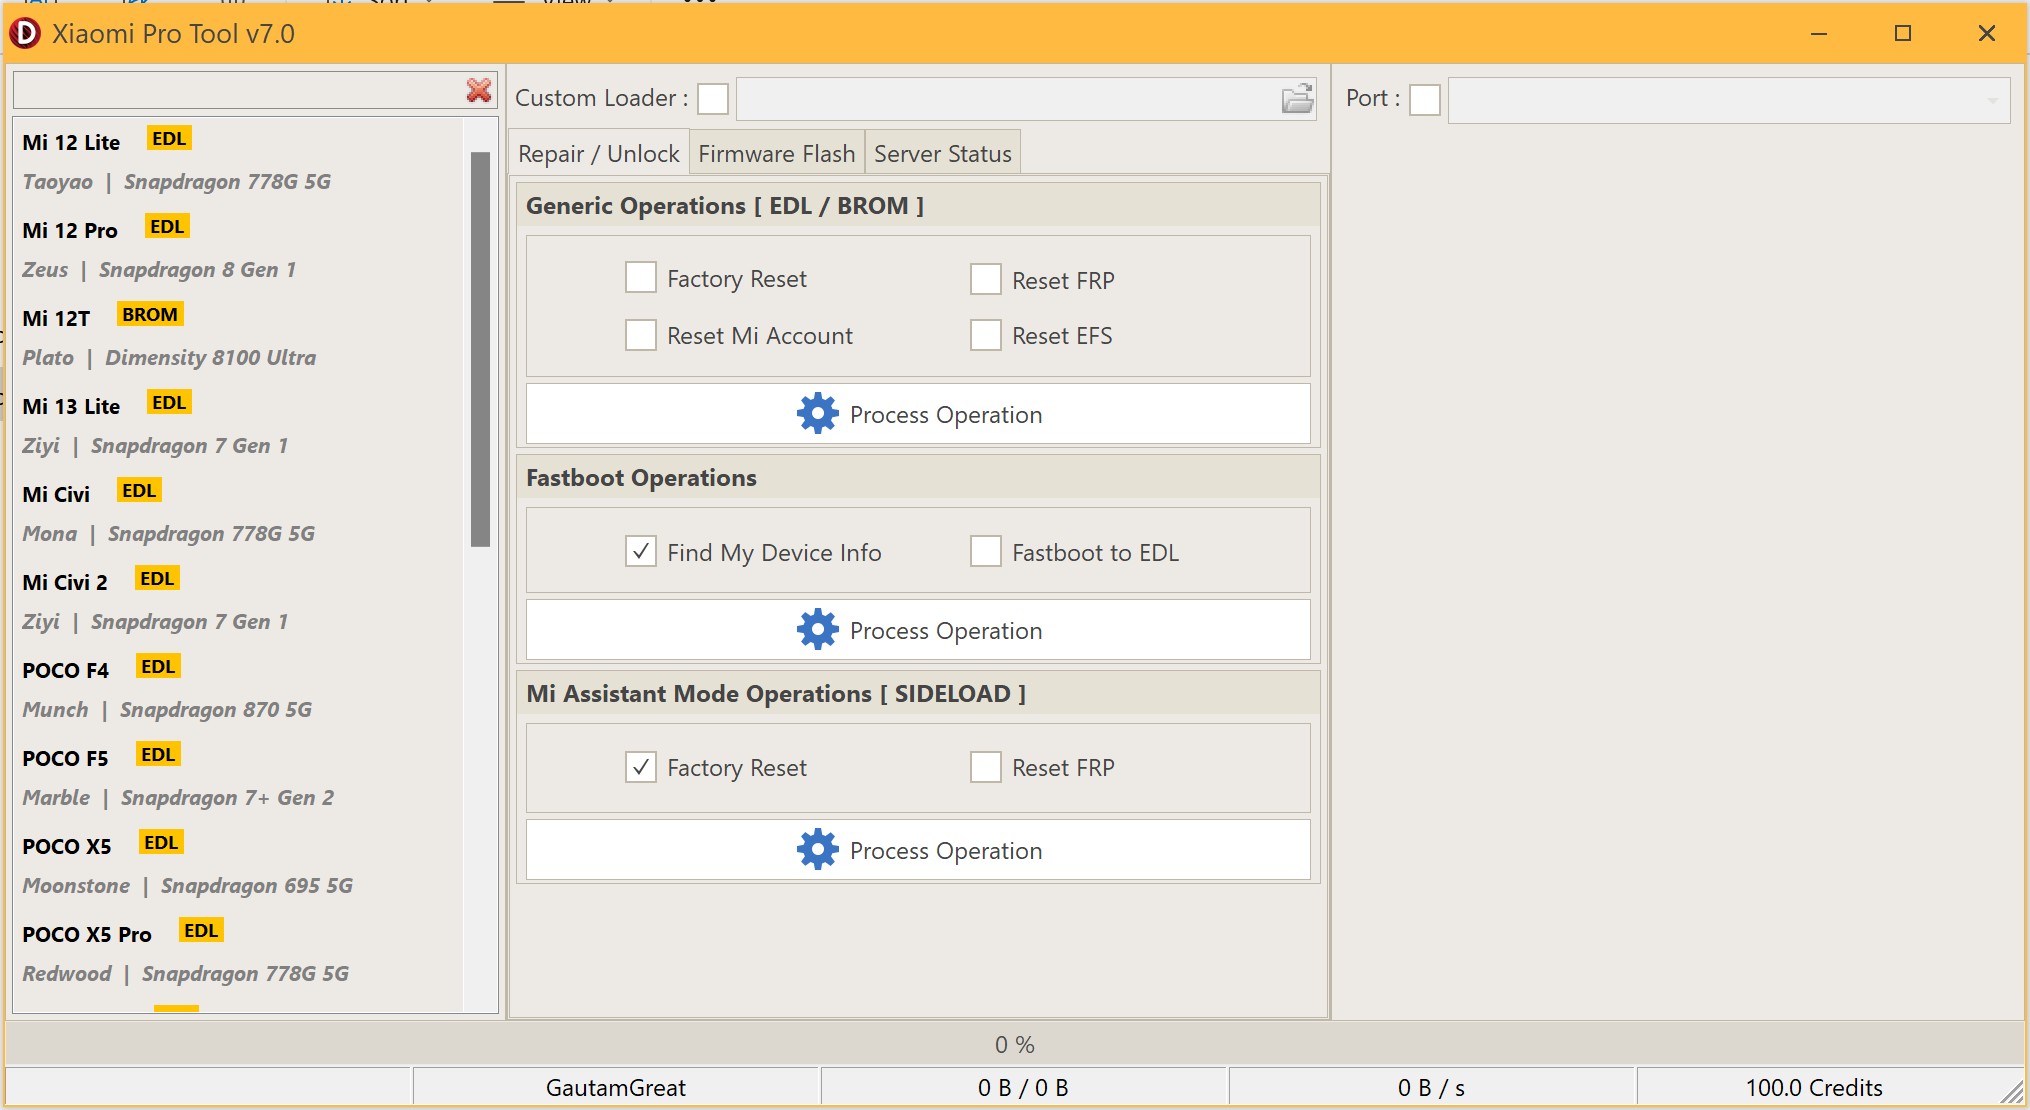Image resolution: width=2030 pixels, height=1110 pixels.
Task: Uncheck Factory Reset in Sideload section
Action: coord(641,767)
